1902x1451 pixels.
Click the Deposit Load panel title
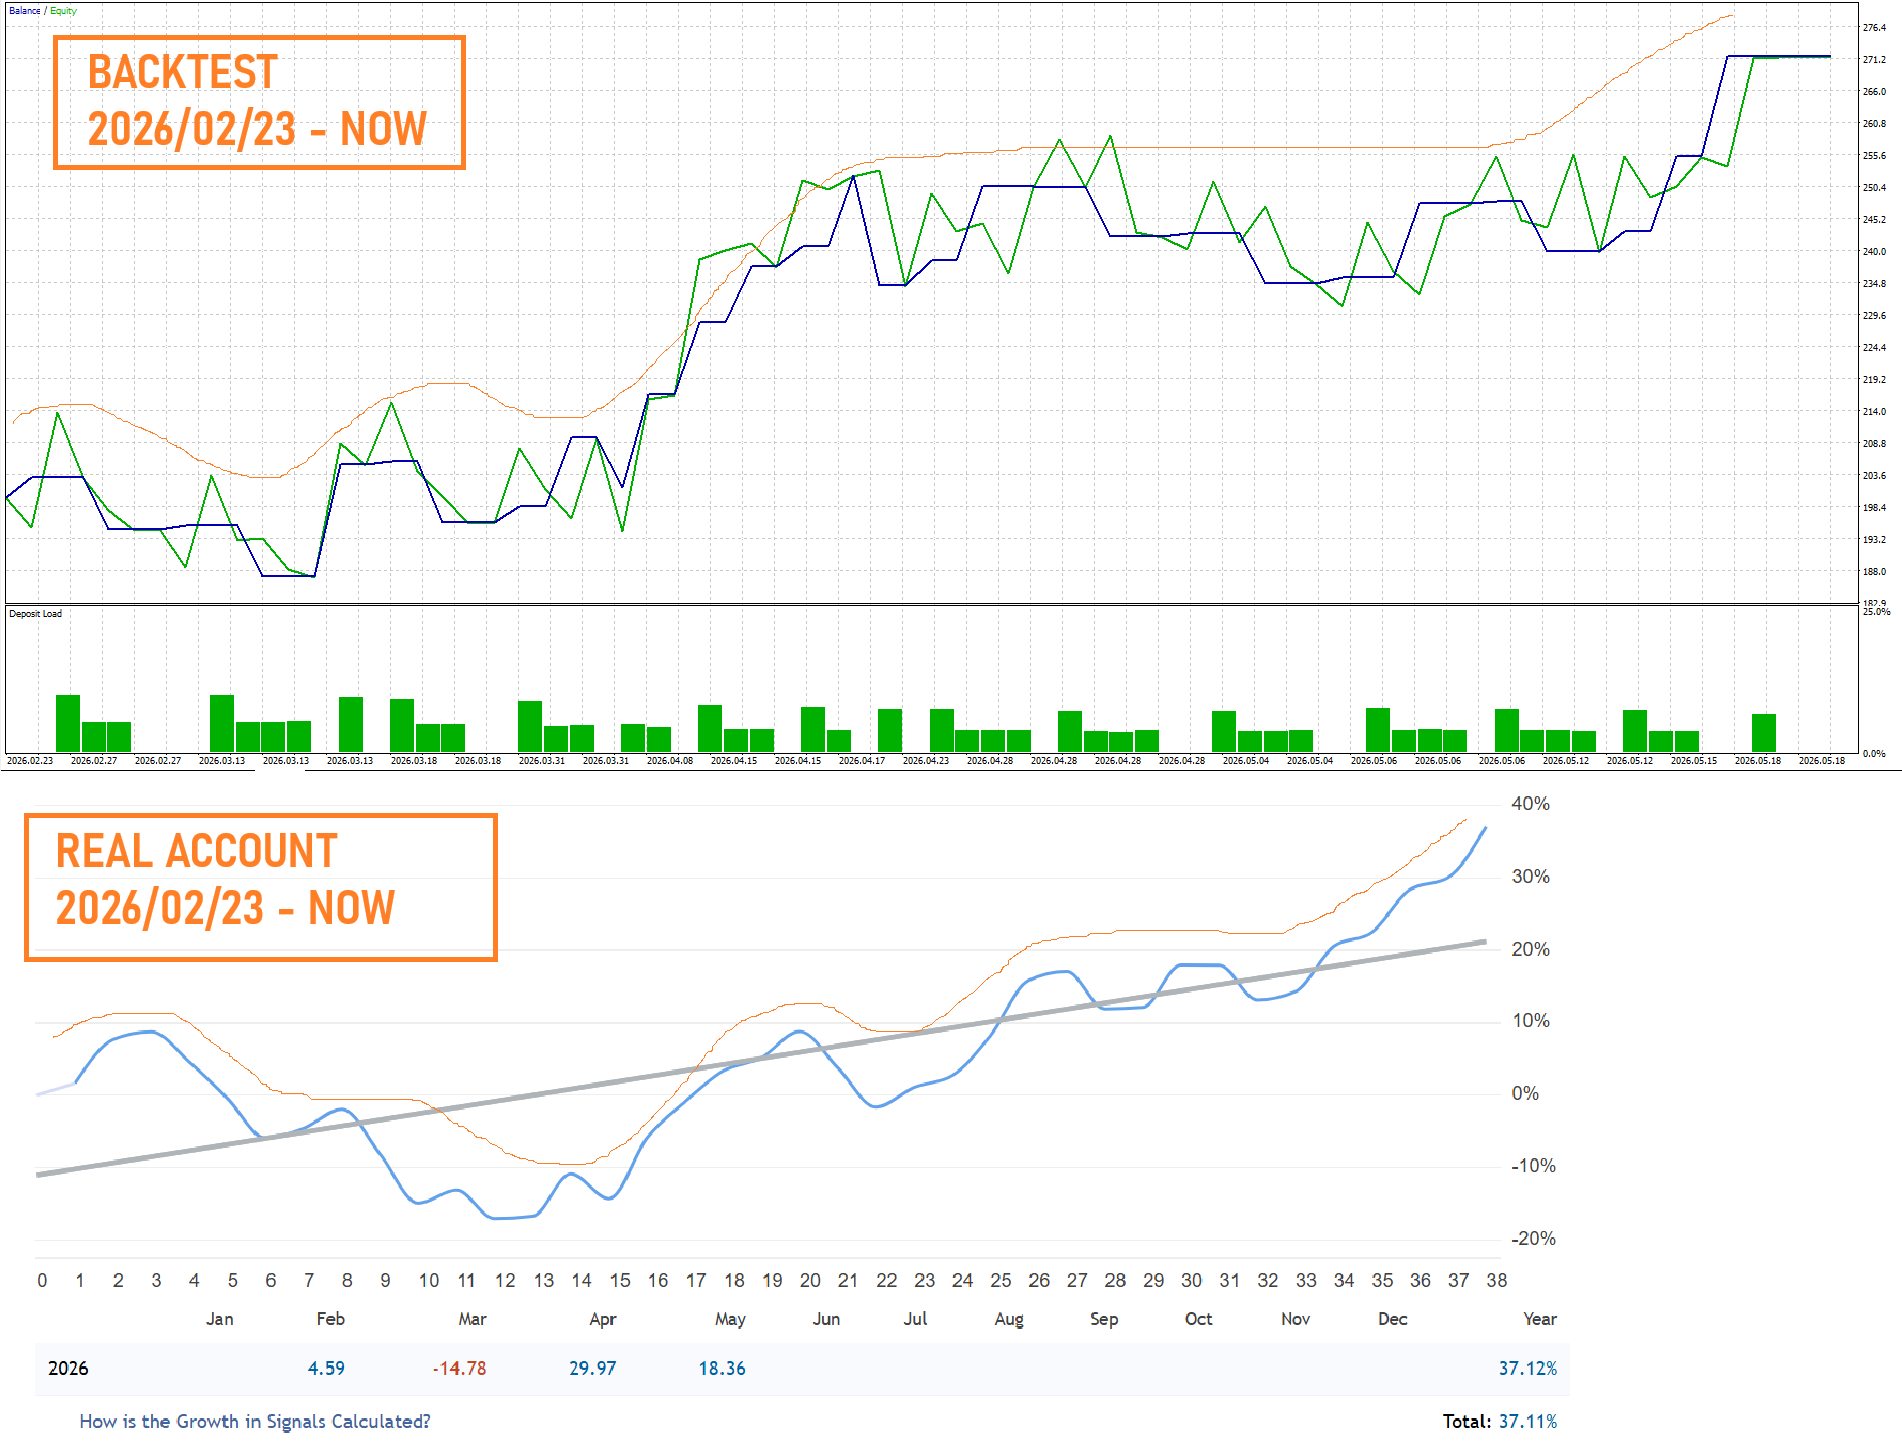(x=35, y=614)
